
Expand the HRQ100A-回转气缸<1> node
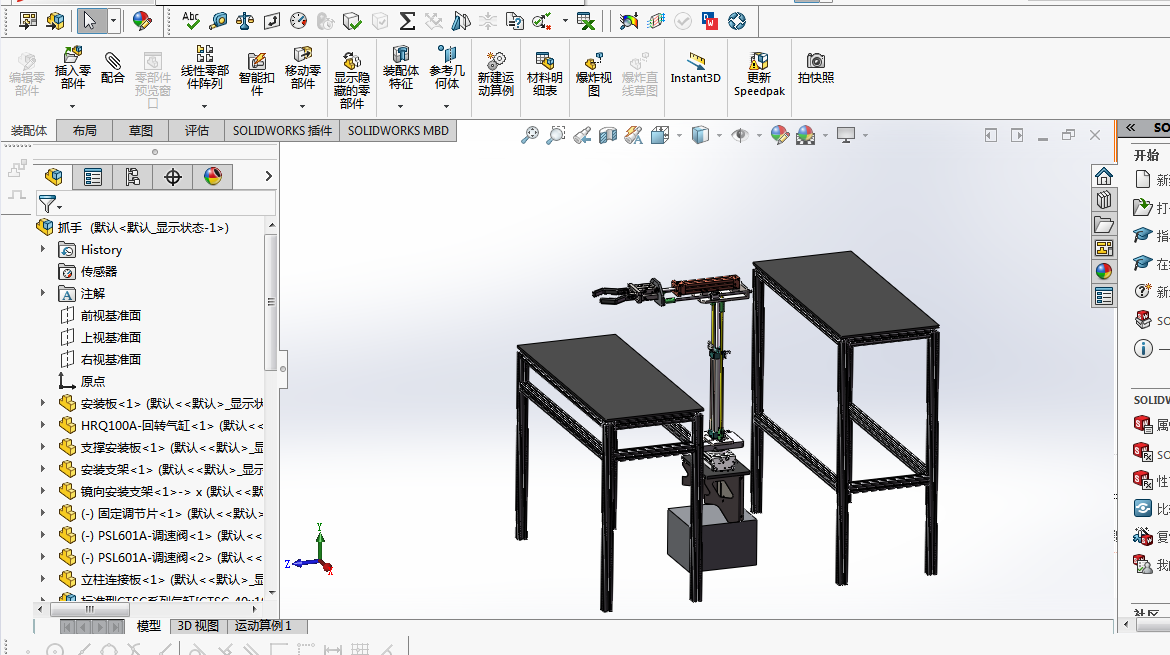(43, 425)
